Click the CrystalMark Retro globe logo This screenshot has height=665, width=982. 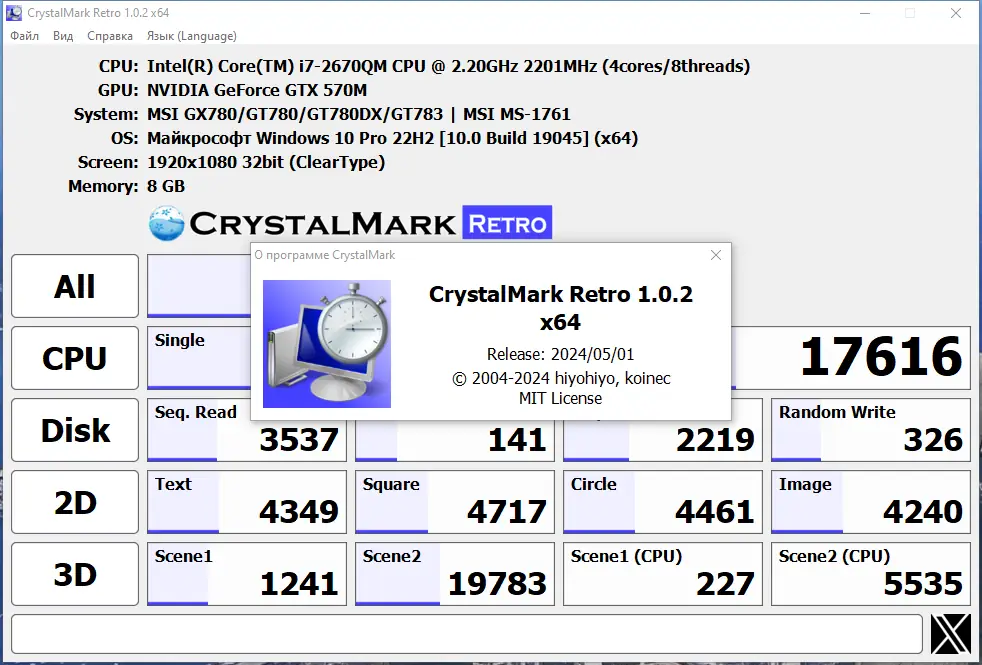click(x=167, y=223)
